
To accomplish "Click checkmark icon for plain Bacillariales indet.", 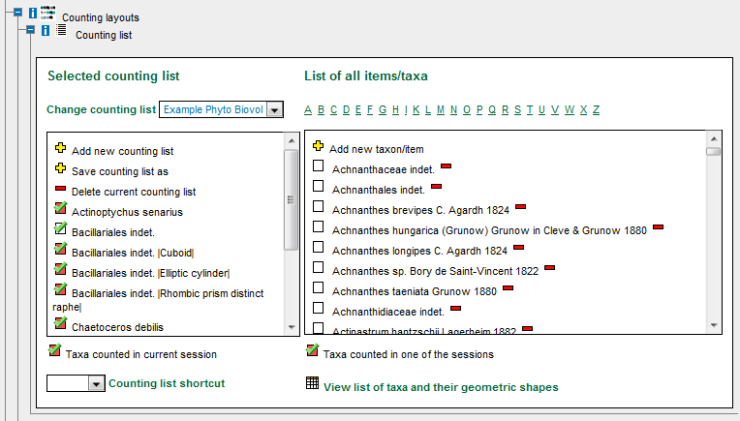I will 60,228.
